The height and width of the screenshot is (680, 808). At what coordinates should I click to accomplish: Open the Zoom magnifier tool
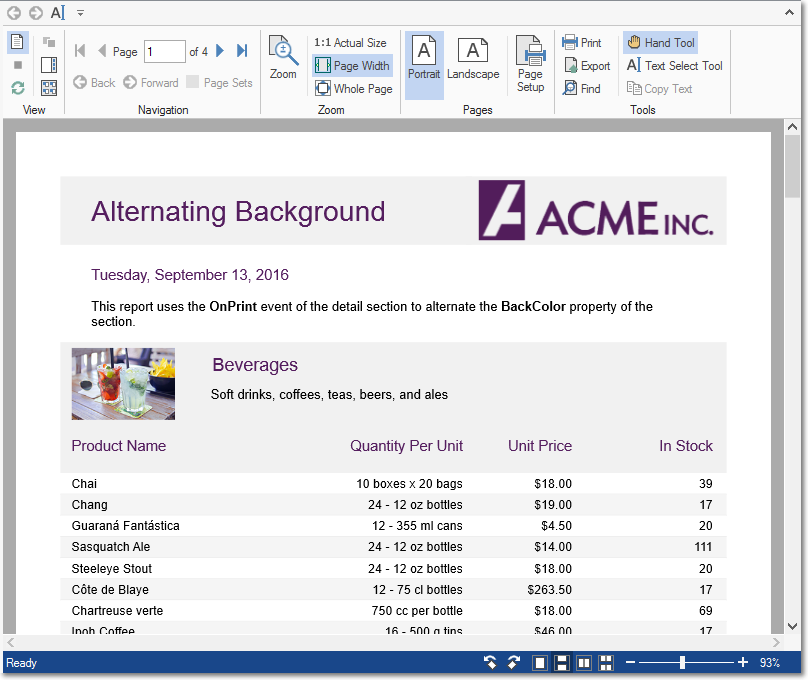(283, 58)
